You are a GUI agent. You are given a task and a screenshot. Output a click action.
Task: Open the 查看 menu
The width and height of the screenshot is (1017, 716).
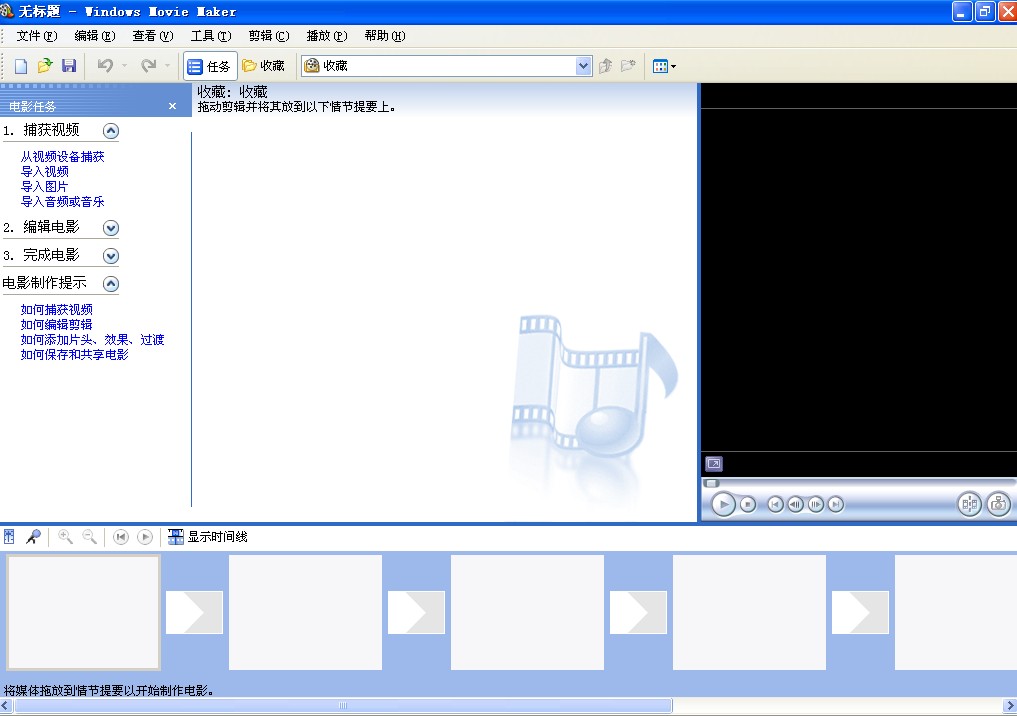(x=153, y=36)
